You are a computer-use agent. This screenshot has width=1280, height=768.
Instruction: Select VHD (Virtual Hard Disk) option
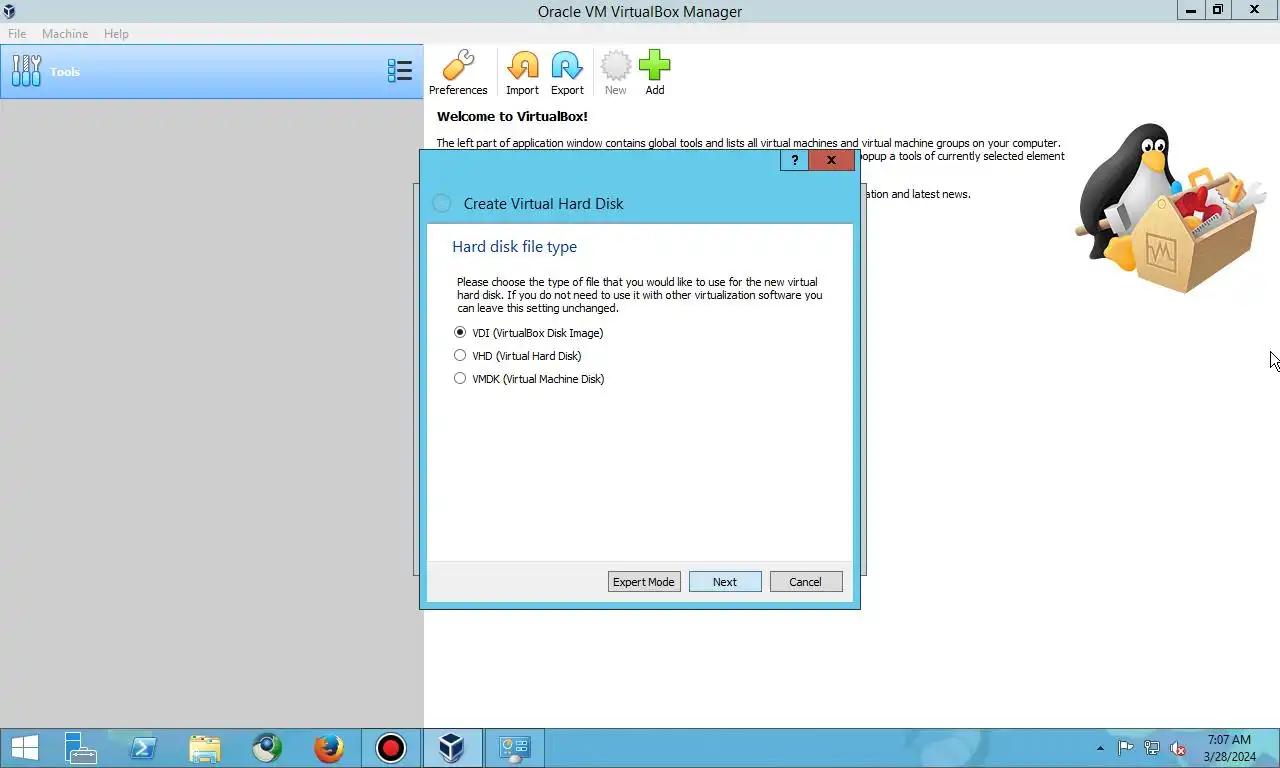point(518,356)
